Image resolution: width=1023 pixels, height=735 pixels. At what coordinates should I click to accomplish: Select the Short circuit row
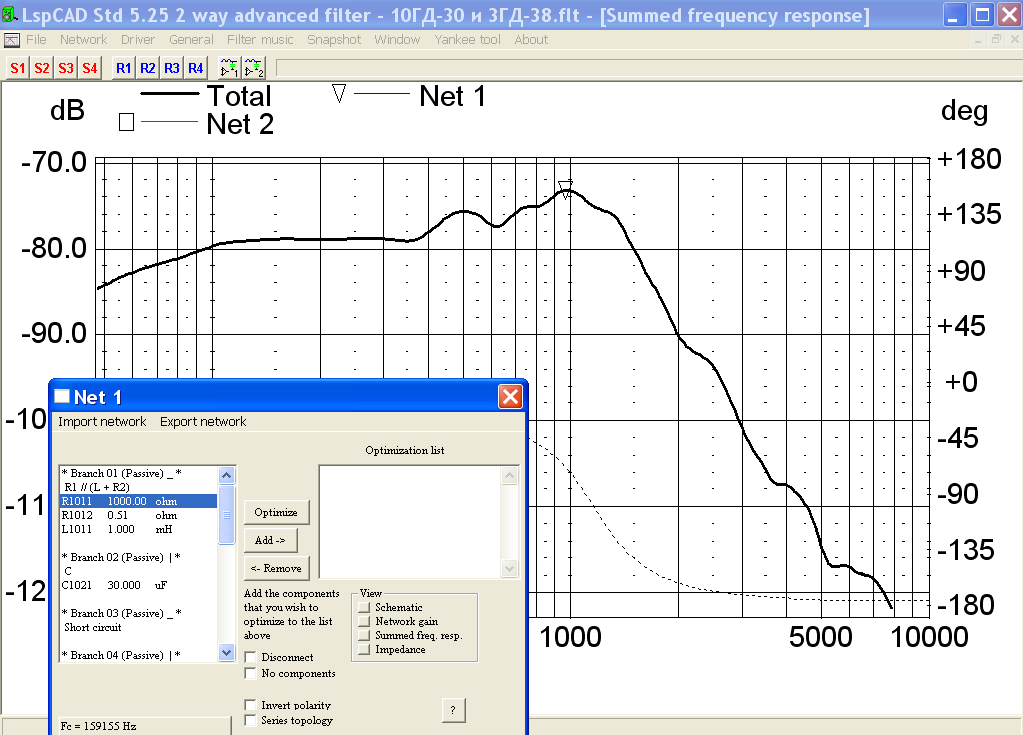[x=138, y=627]
